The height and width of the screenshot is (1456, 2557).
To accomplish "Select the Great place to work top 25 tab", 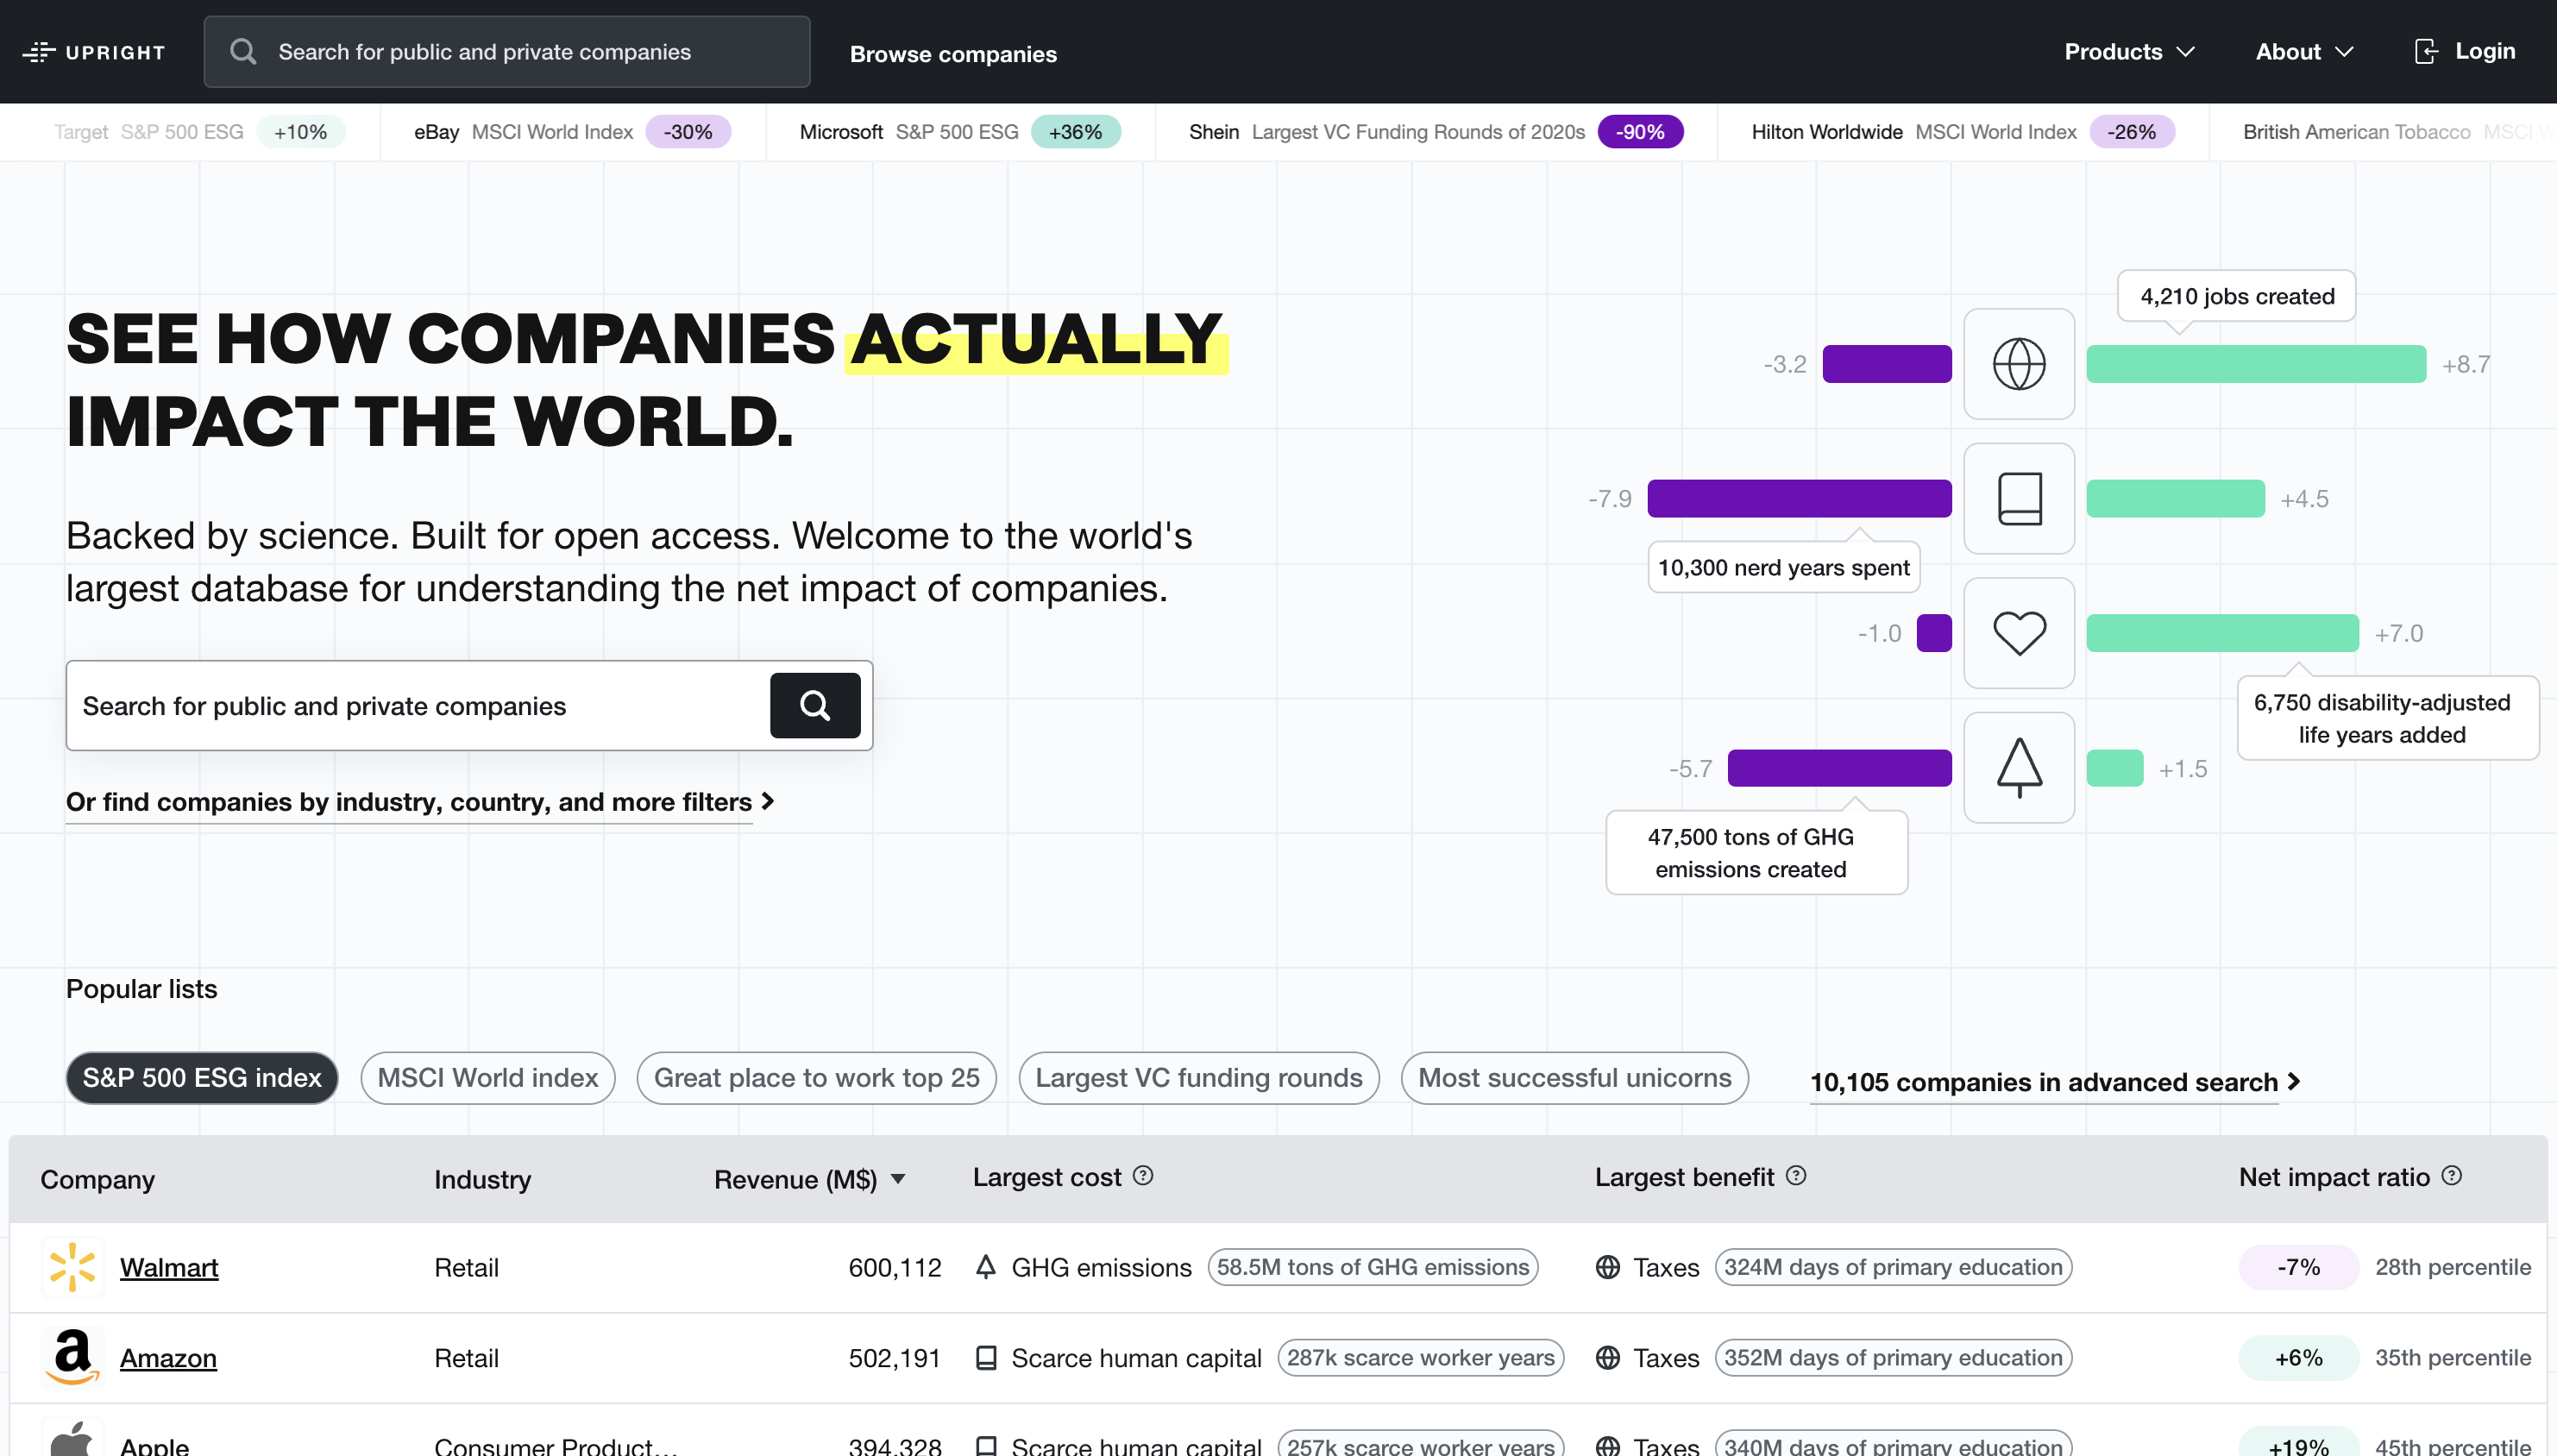I will point(816,1078).
